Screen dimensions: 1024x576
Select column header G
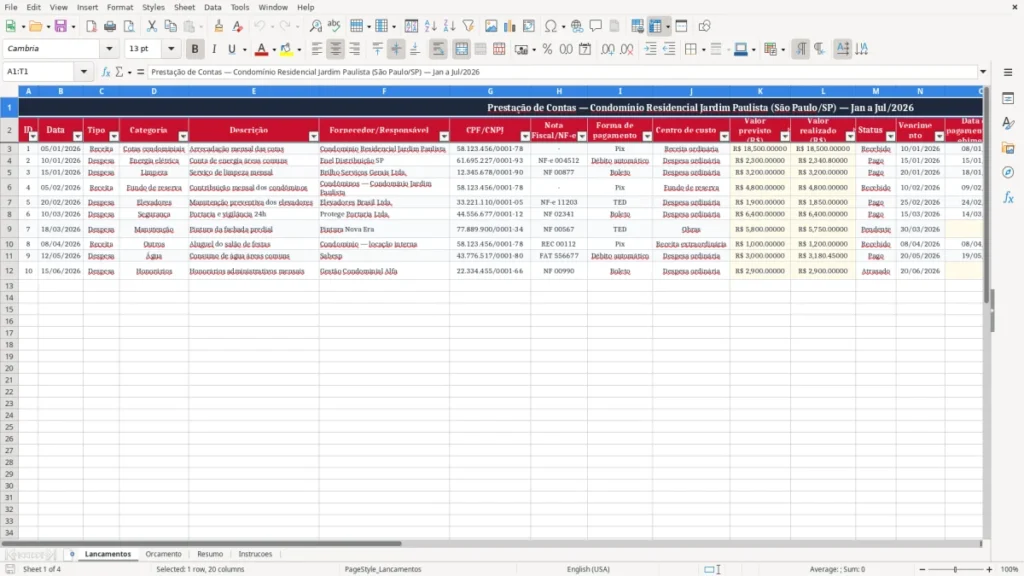(490, 91)
